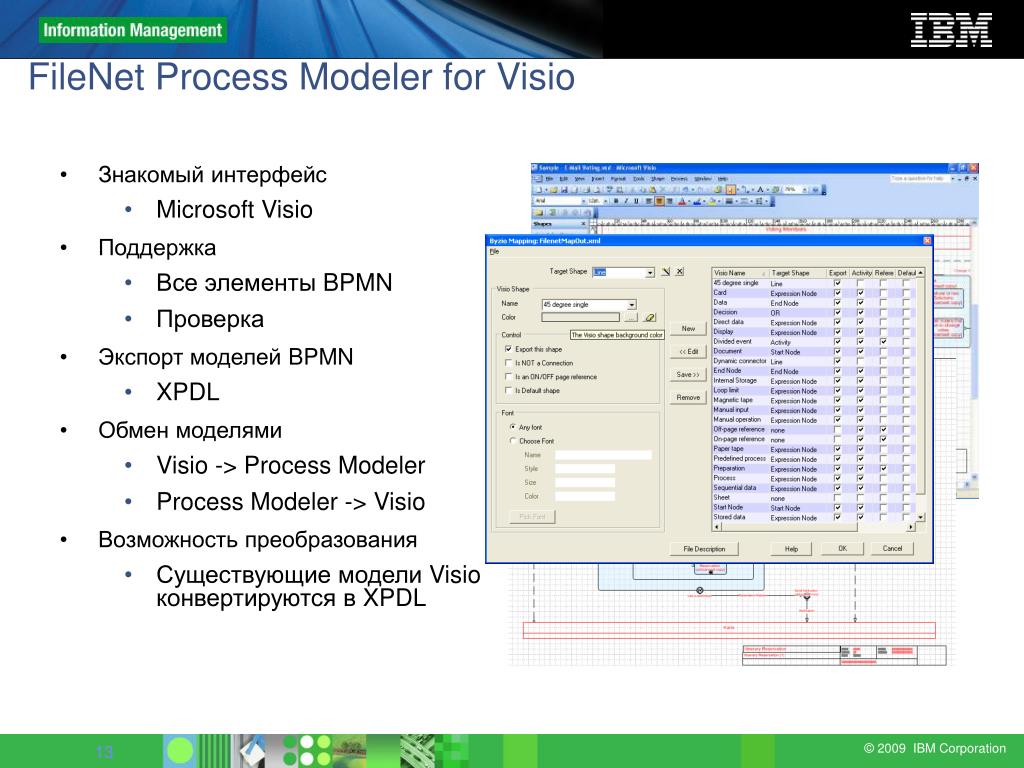
Task: Open the Visio Shape Name dropdown
Action: click(x=632, y=304)
